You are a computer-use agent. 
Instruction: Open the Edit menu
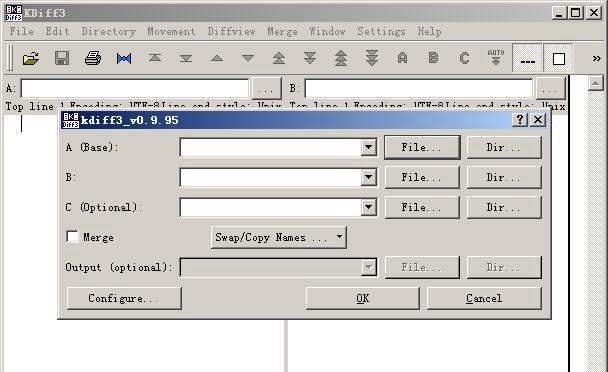coord(57,31)
